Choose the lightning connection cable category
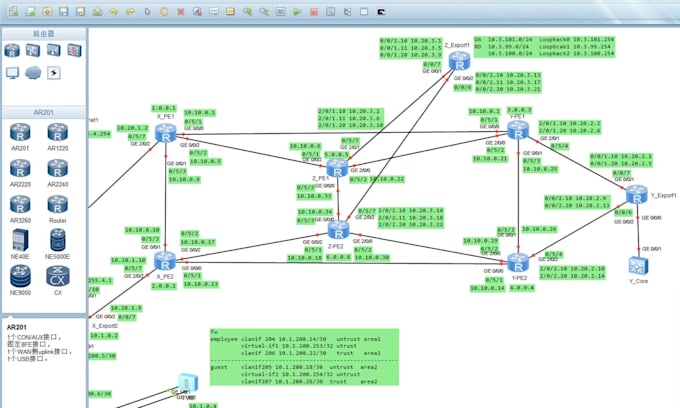The image size is (680, 408). pyautogui.click(x=54, y=72)
